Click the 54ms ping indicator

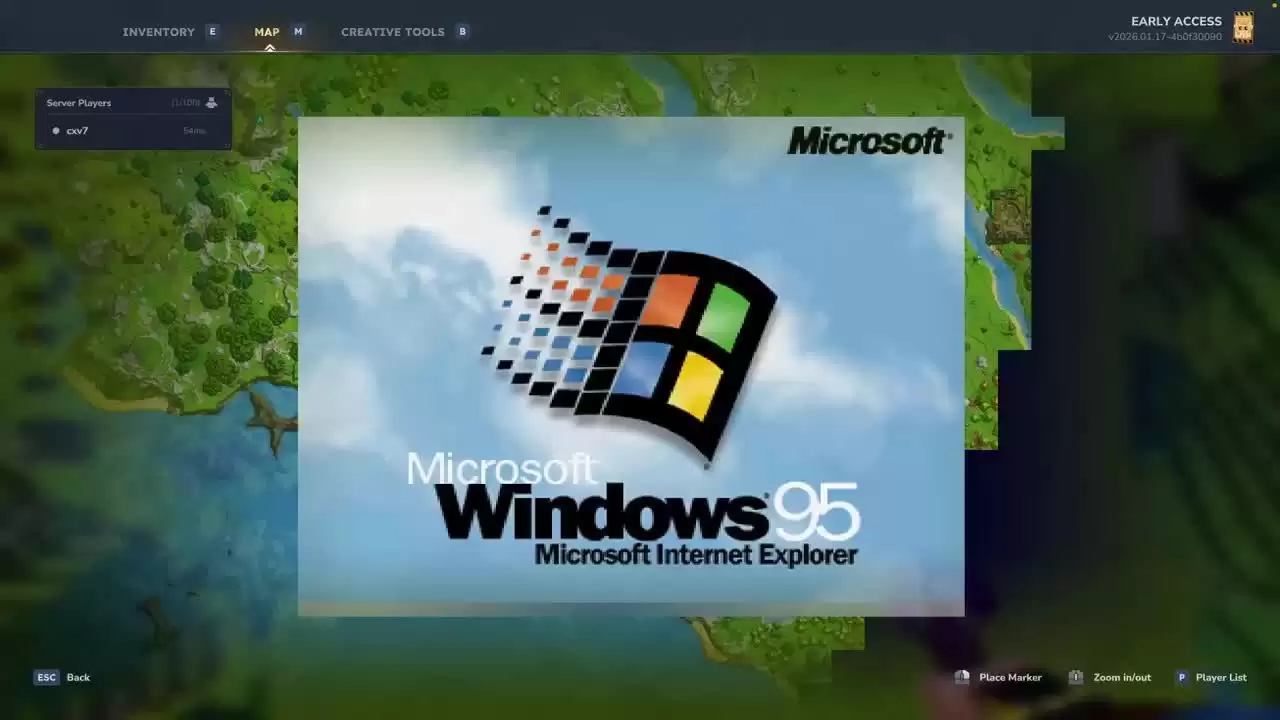(193, 130)
